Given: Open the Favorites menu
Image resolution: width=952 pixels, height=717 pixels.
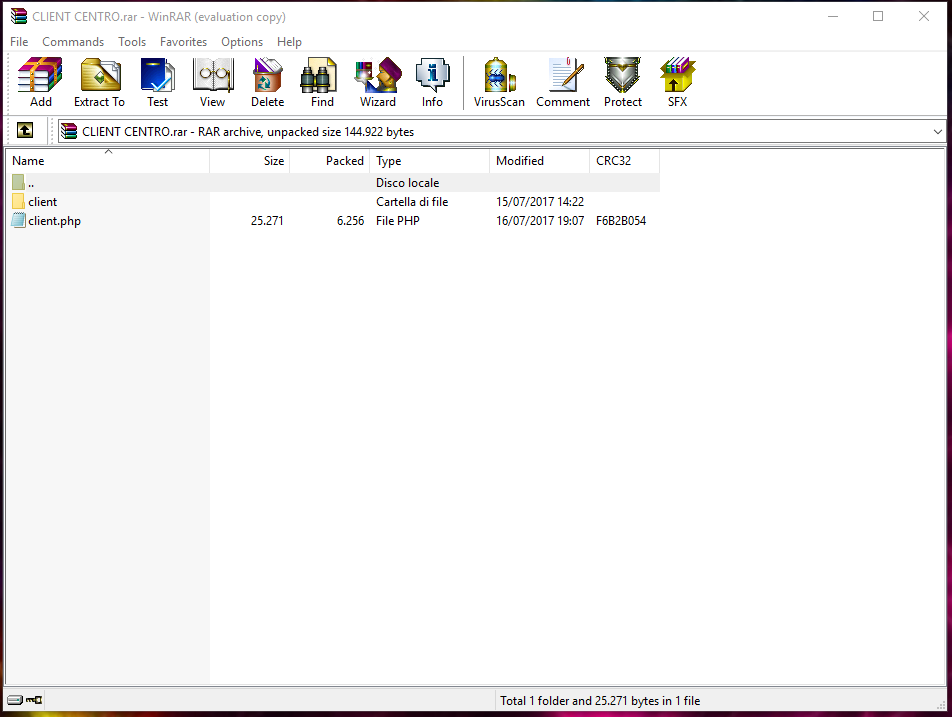Looking at the screenshot, I should pyautogui.click(x=183, y=42).
